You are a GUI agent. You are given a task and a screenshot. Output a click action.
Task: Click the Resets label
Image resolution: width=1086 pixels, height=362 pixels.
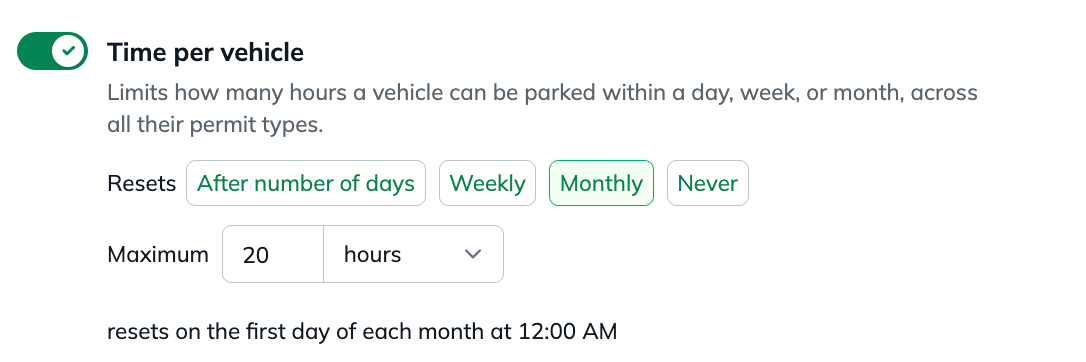pos(142,183)
